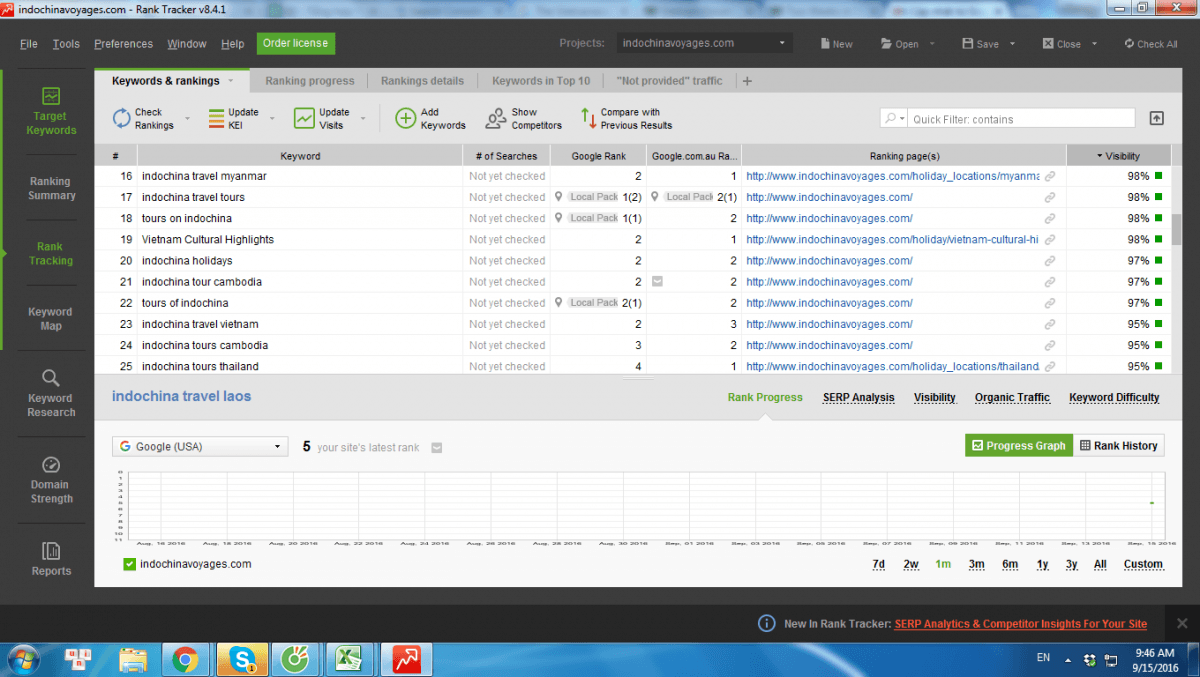Open Domain Strength sidebar section
The image size is (1200, 677).
(x=51, y=479)
